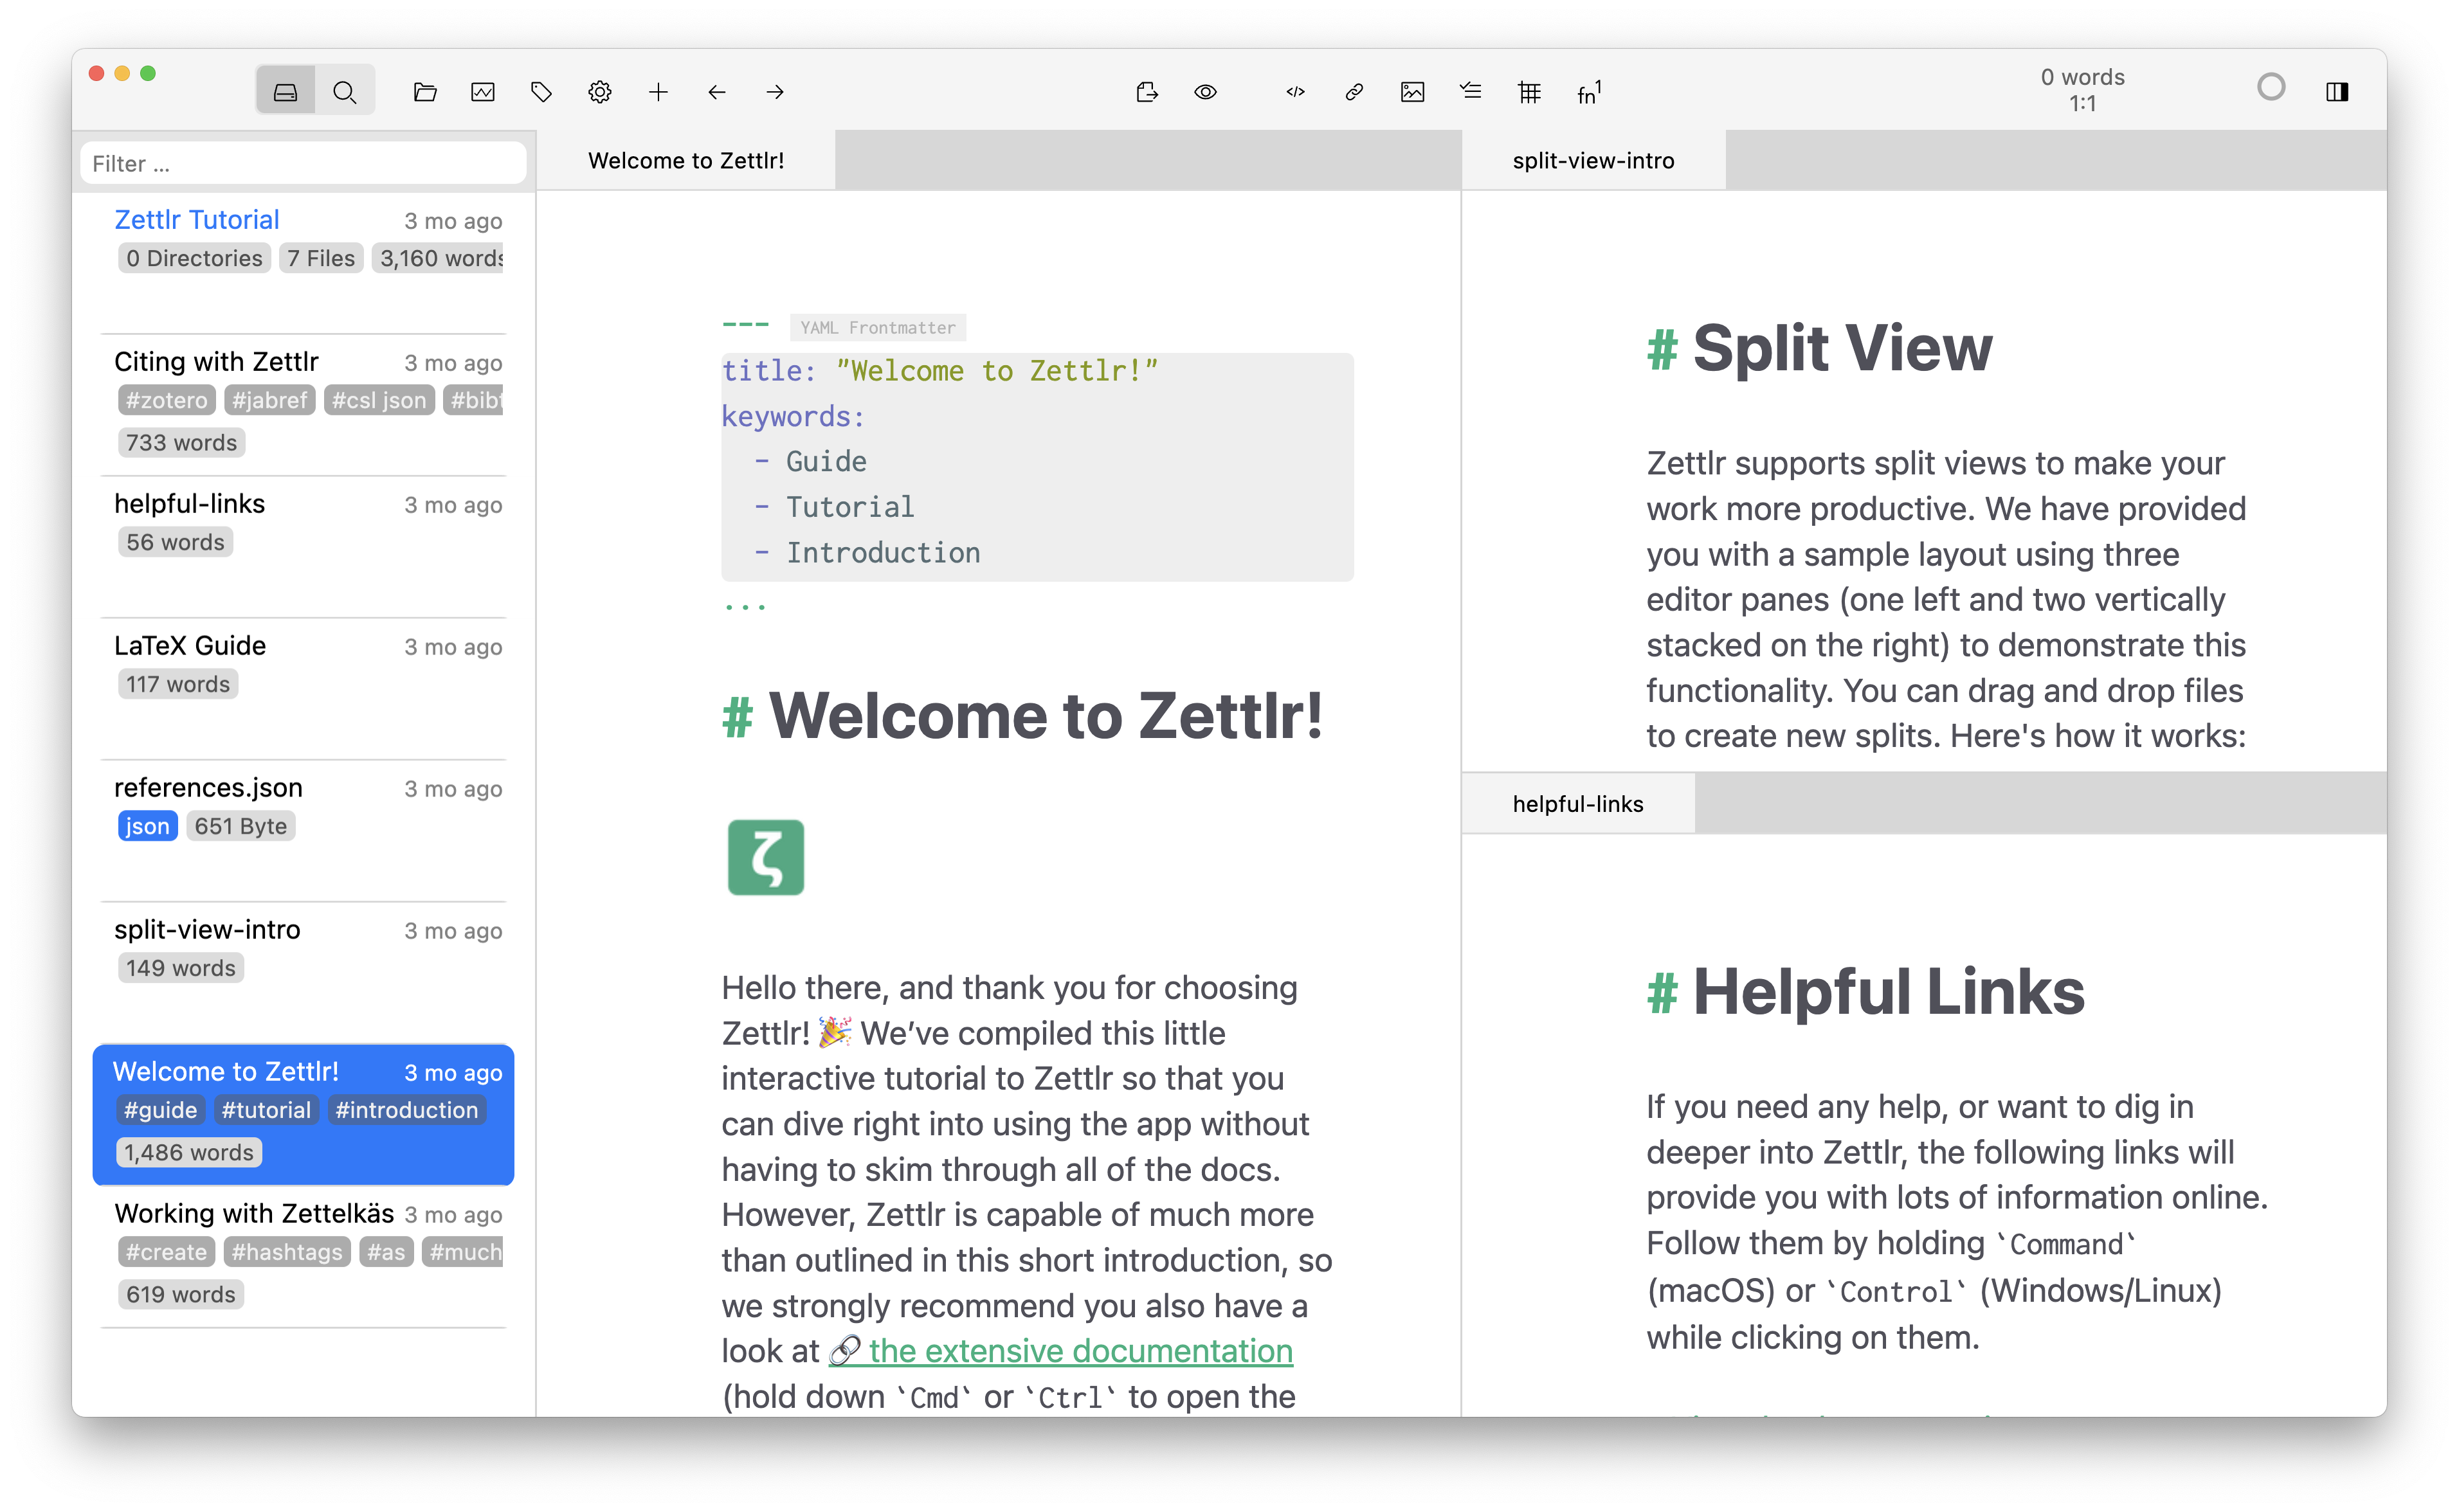Click the #guide tag
The width and height of the screenshot is (2459, 1512).
(160, 1110)
